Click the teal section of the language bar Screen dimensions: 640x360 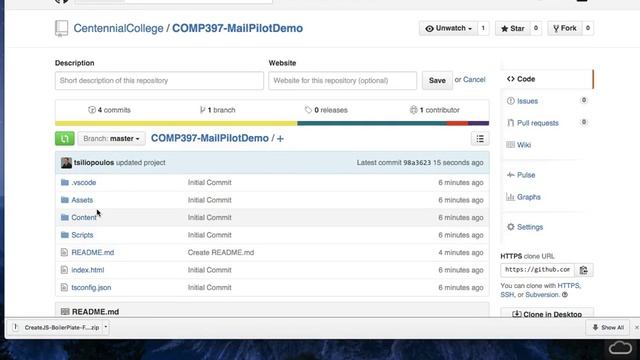[372, 123]
